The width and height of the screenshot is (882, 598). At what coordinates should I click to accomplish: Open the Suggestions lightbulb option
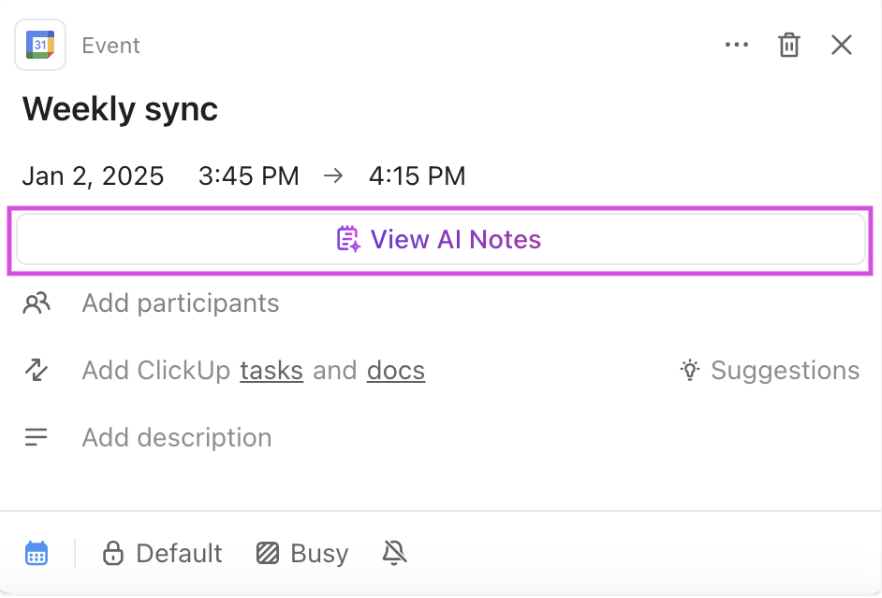click(x=770, y=371)
